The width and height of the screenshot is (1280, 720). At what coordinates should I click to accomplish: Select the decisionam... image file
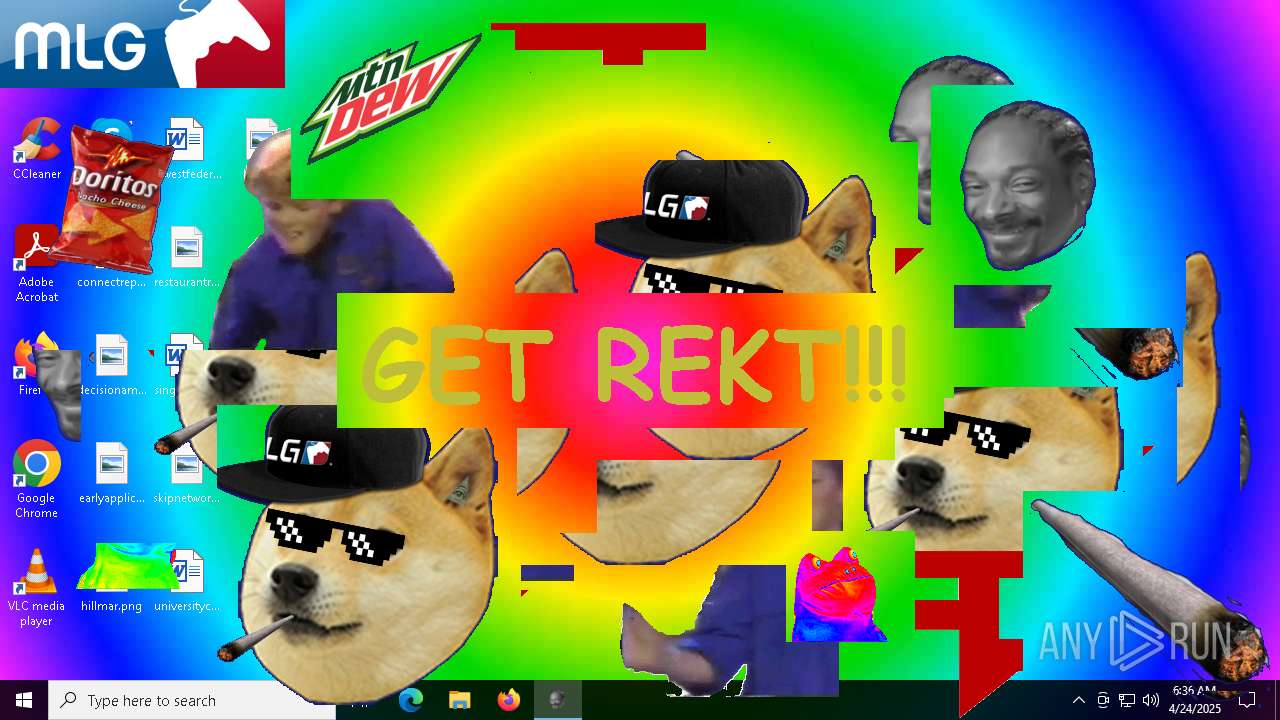pyautogui.click(x=112, y=364)
